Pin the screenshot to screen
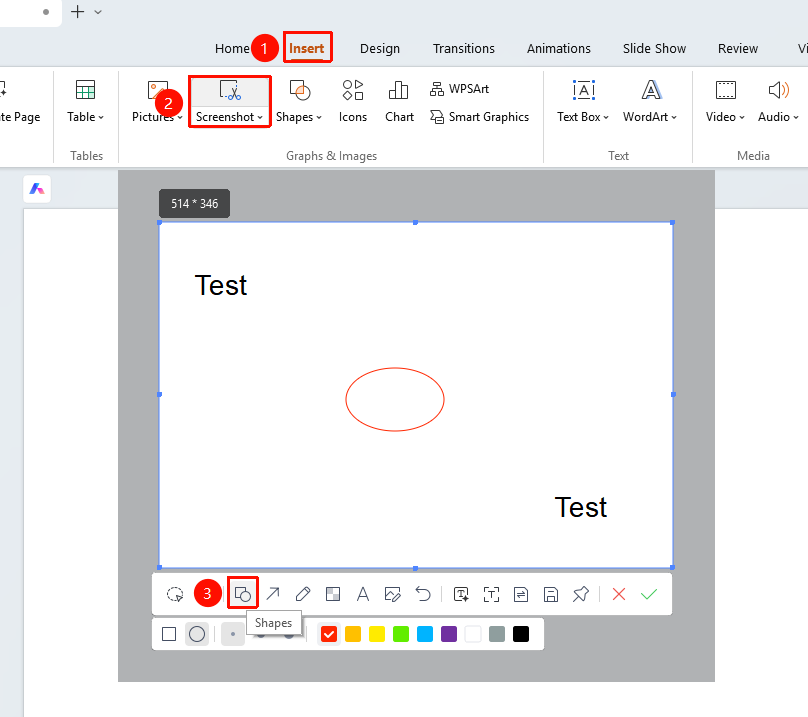Screen dimensions: 808x717 (581, 594)
